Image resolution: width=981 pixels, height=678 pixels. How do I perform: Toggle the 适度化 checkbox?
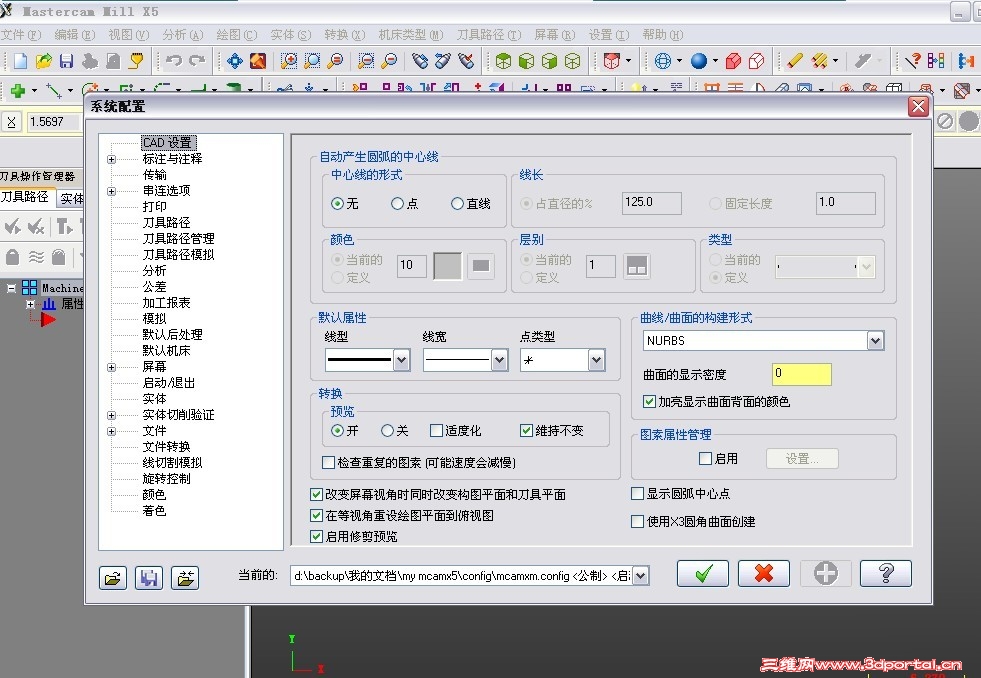pyautogui.click(x=436, y=430)
